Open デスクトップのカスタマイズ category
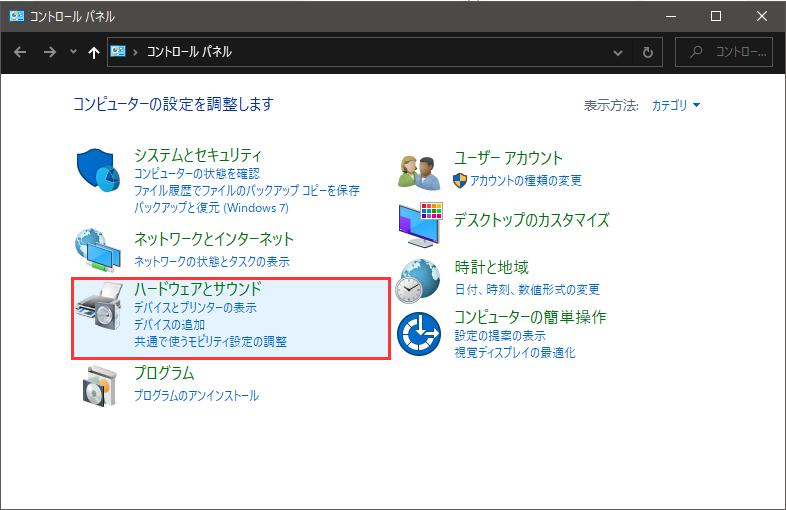The height and width of the screenshot is (510, 786). [531, 220]
